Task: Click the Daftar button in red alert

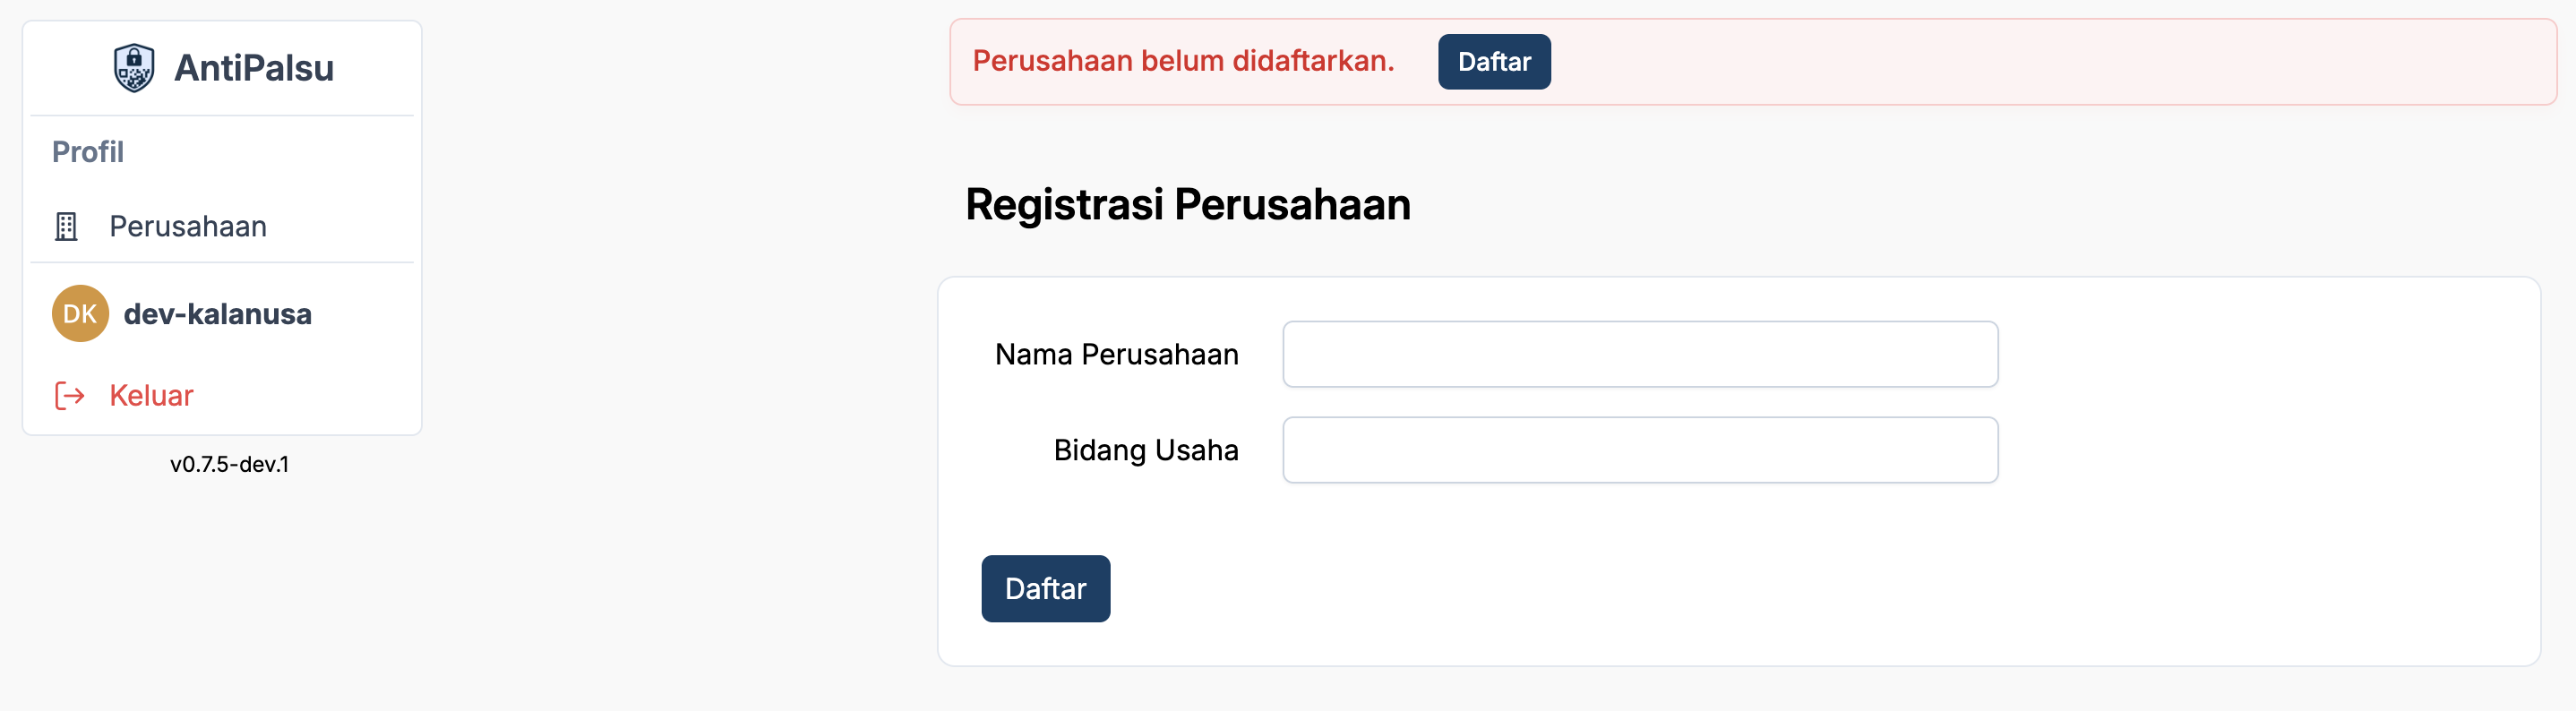Action: click(x=1493, y=62)
